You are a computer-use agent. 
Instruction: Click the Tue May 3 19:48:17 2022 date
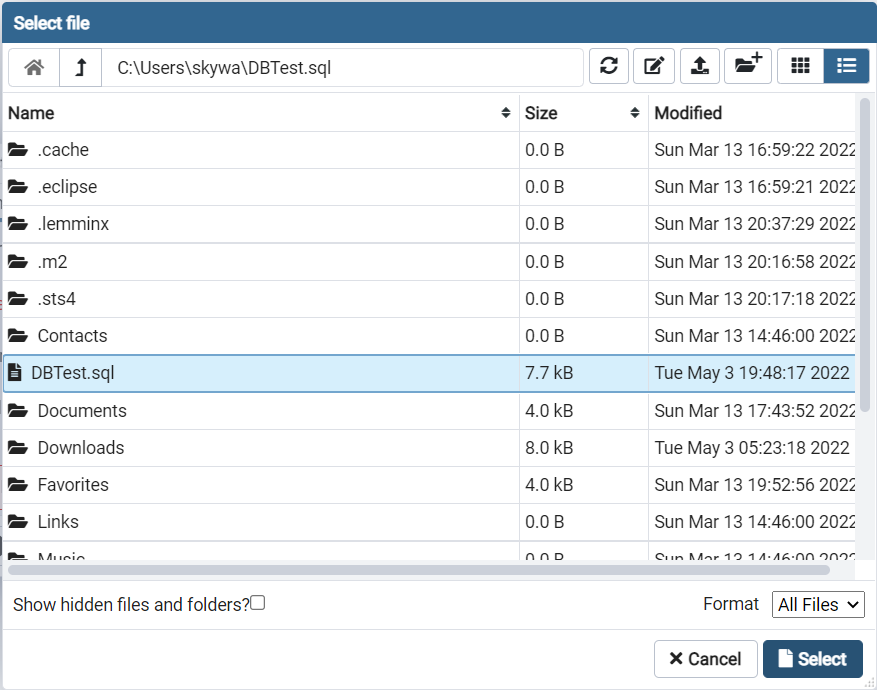[752, 373]
